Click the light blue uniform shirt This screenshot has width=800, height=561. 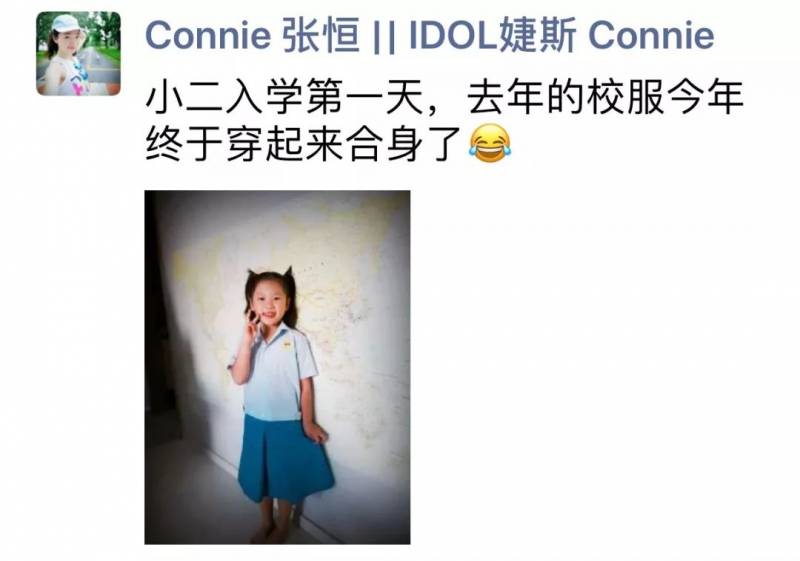coord(278,373)
